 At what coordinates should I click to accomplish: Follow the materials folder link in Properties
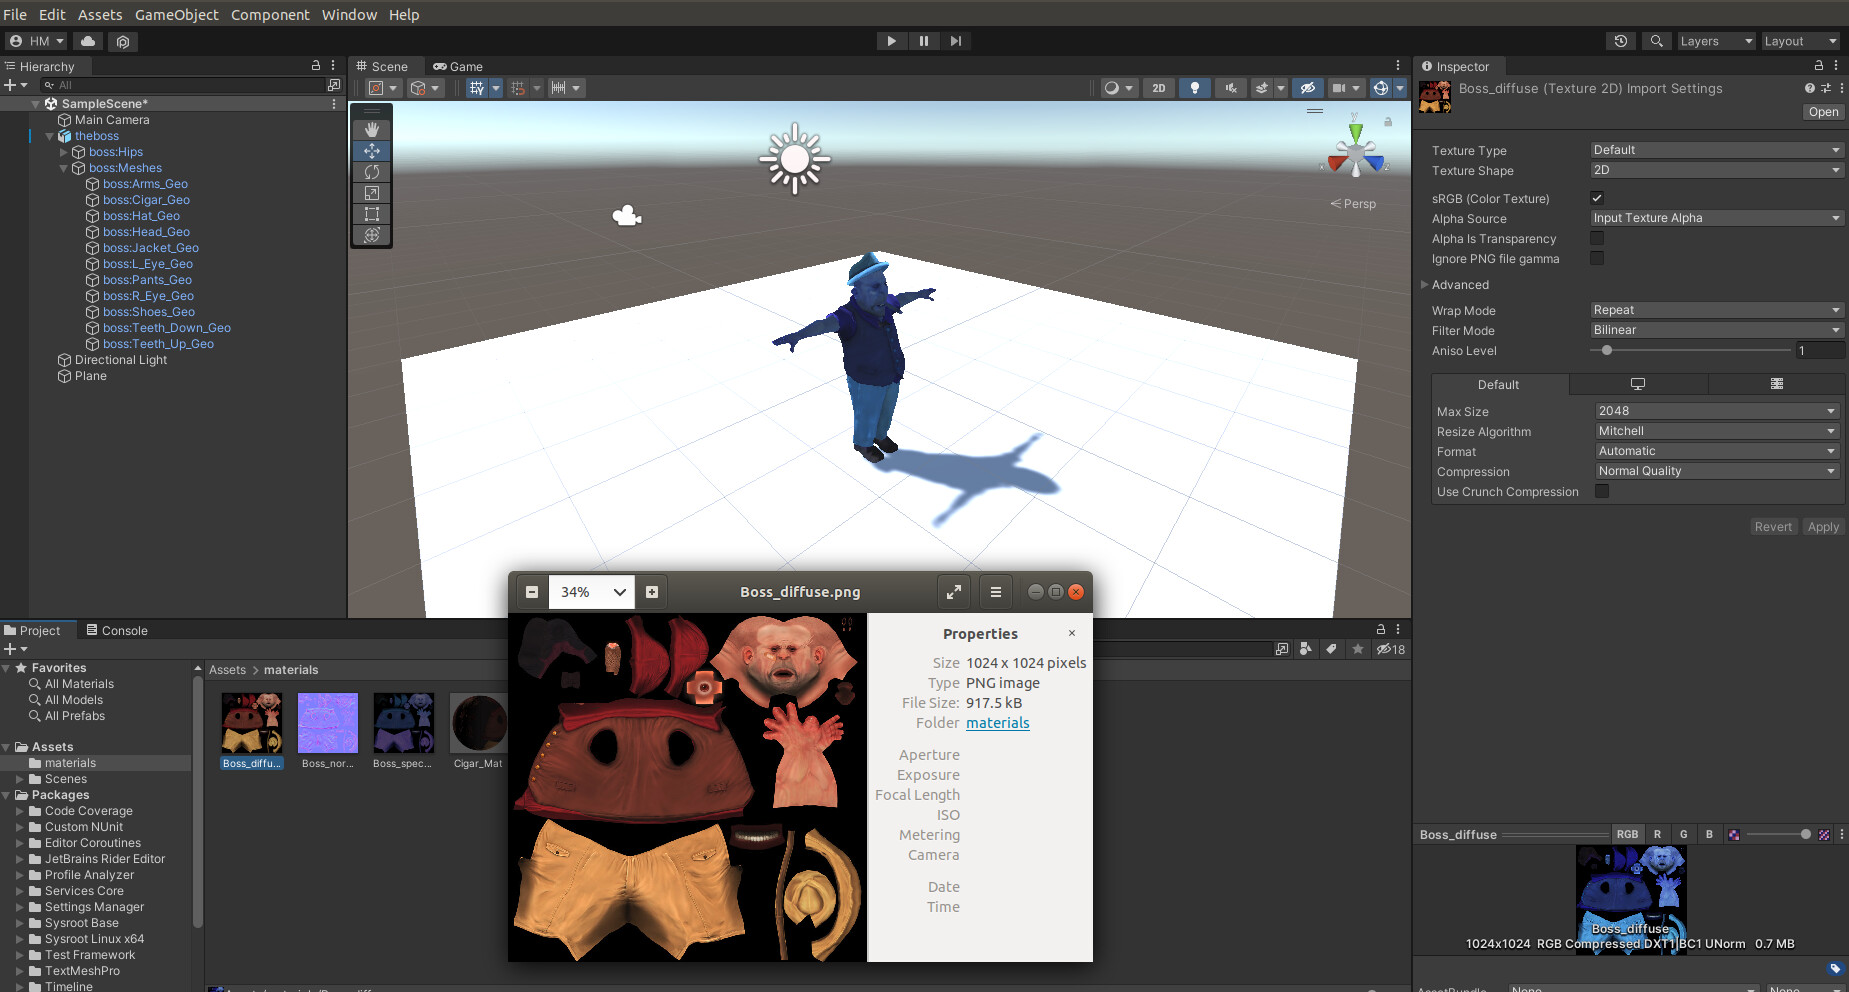click(997, 723)
